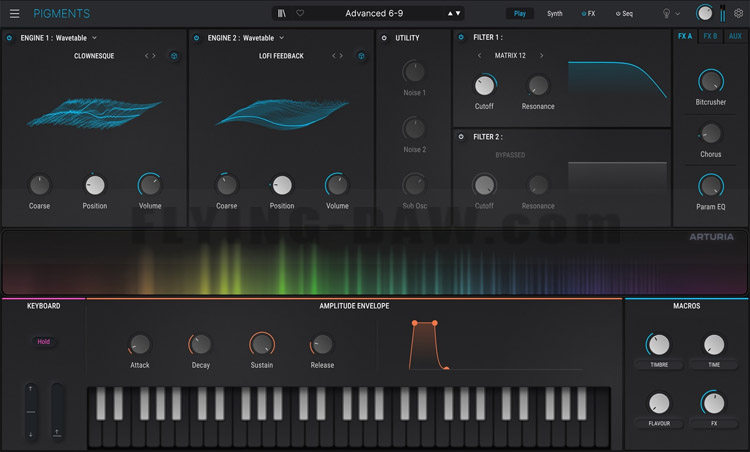The height and width of the screenshot is (452, 750).
Task: Click the Filter 1 Cutoff knob
Action: 485,86
